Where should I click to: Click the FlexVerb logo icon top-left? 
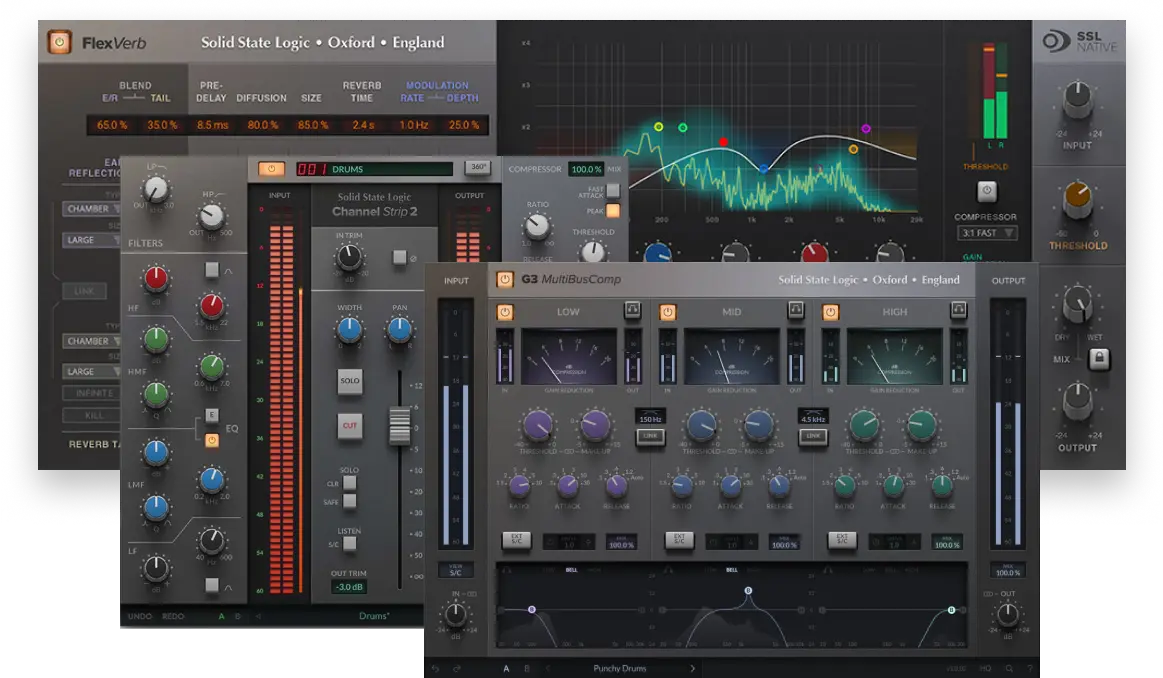[x=58, y=41]
